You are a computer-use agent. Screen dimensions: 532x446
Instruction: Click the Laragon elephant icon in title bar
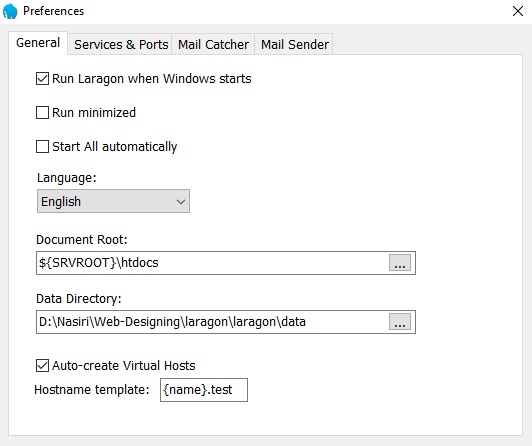point(10,11)
